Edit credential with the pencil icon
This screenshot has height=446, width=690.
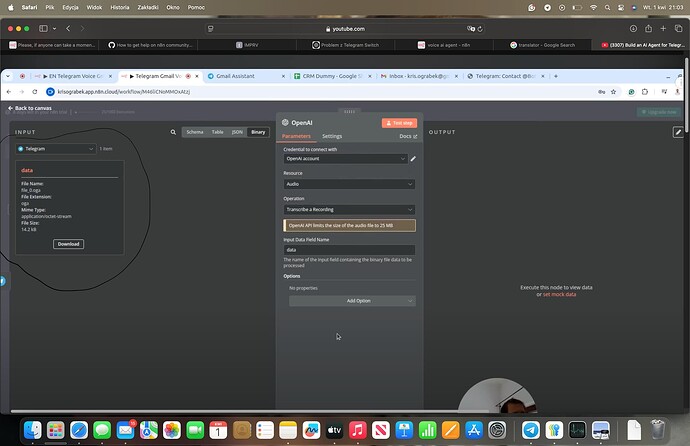[x=413, y=159]
